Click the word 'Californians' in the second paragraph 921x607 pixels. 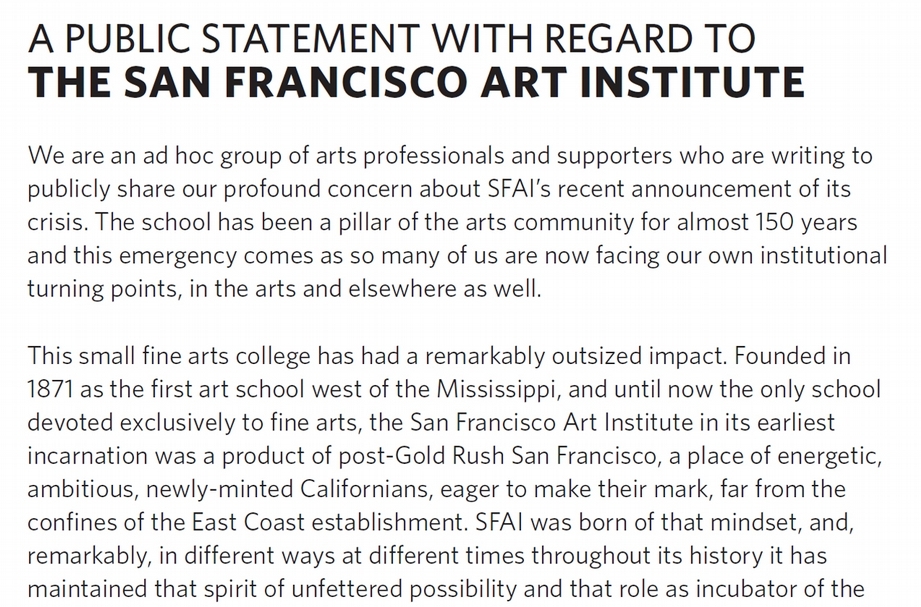pyautogui.click(x=366, y=489)
